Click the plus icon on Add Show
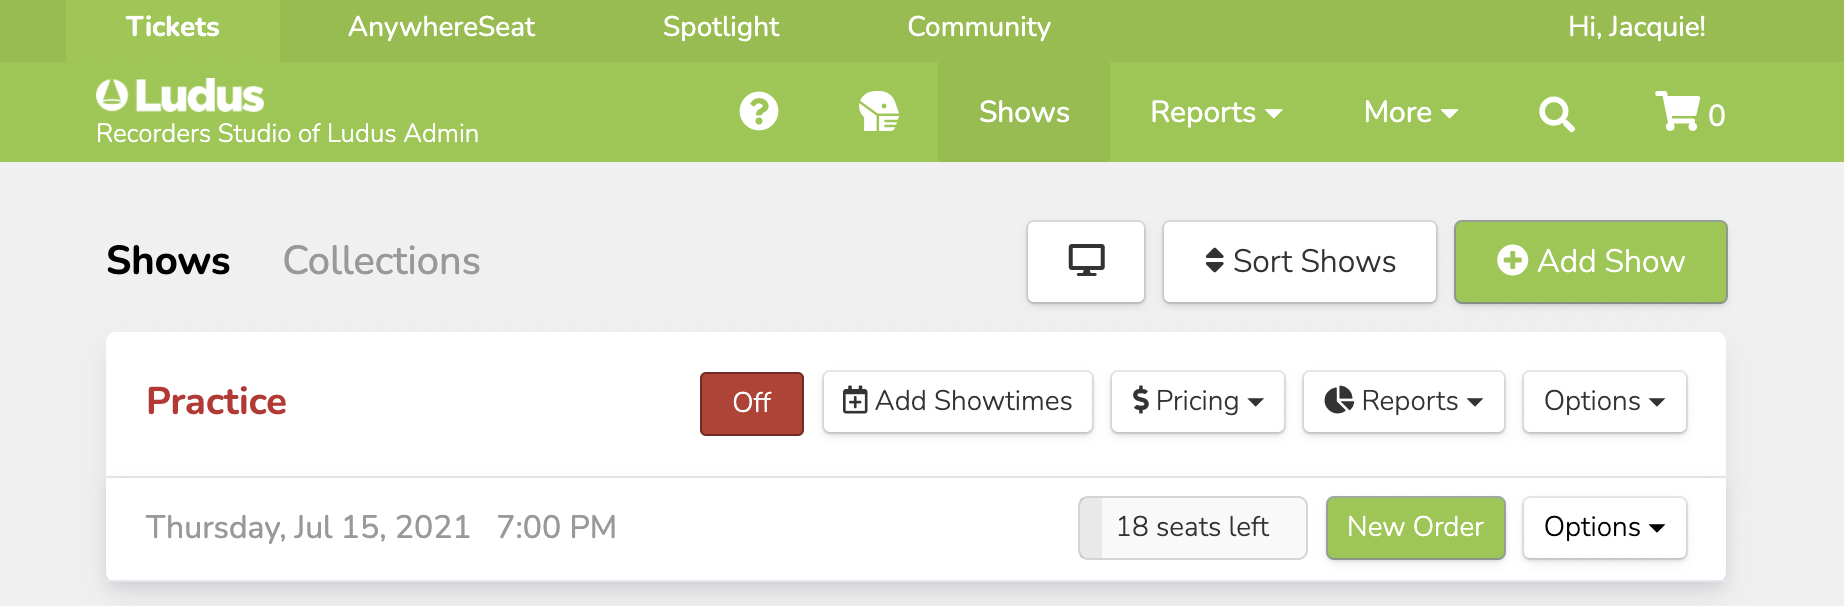This screenshot has width=1844, height=606. [x=1512, y=261]
